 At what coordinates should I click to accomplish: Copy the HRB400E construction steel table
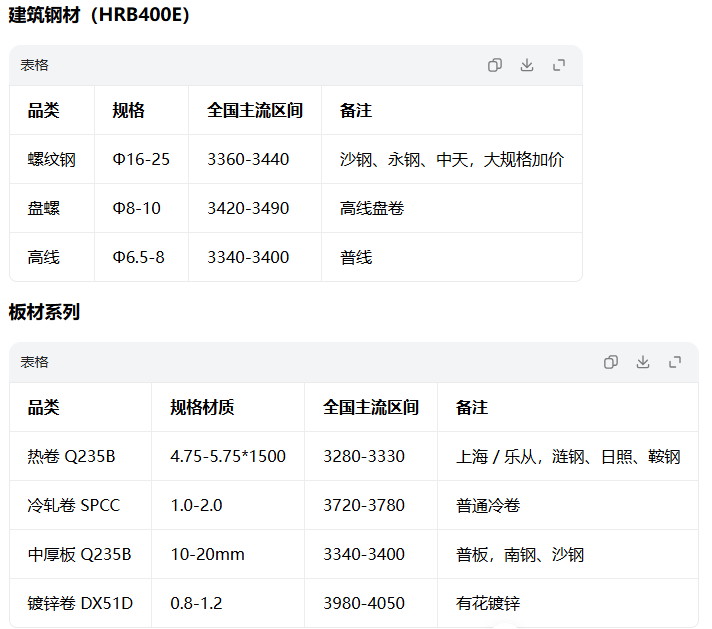tap(494, 65)
